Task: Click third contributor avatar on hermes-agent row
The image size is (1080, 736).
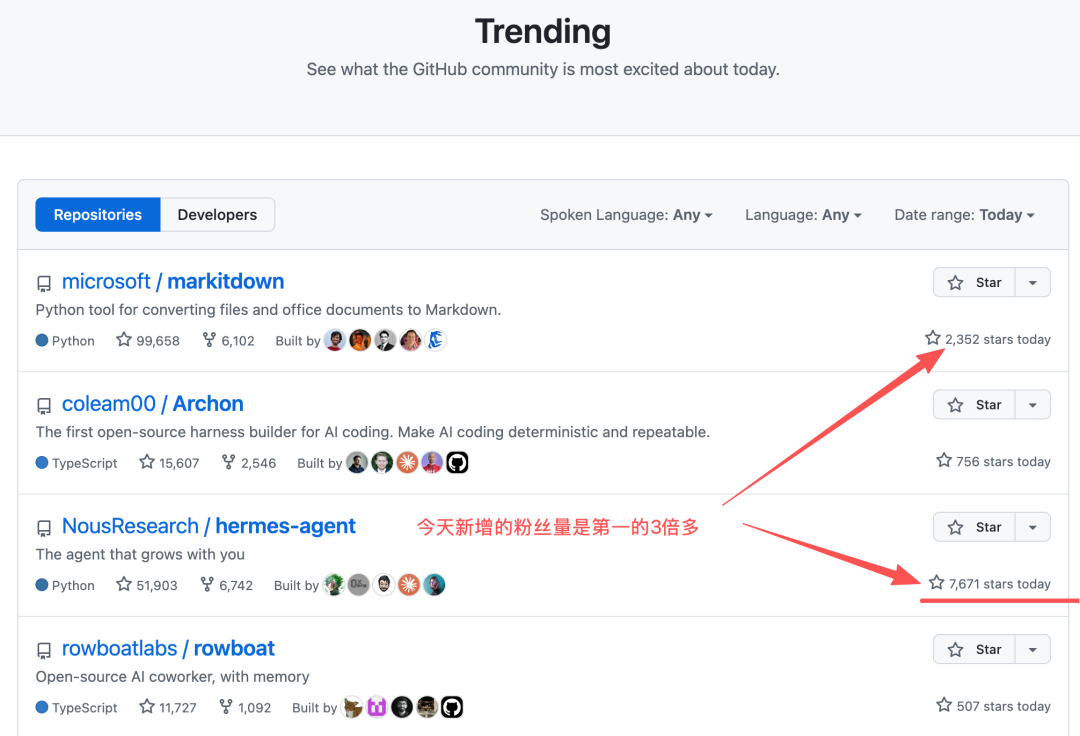Action: click(x=384, y=585)
